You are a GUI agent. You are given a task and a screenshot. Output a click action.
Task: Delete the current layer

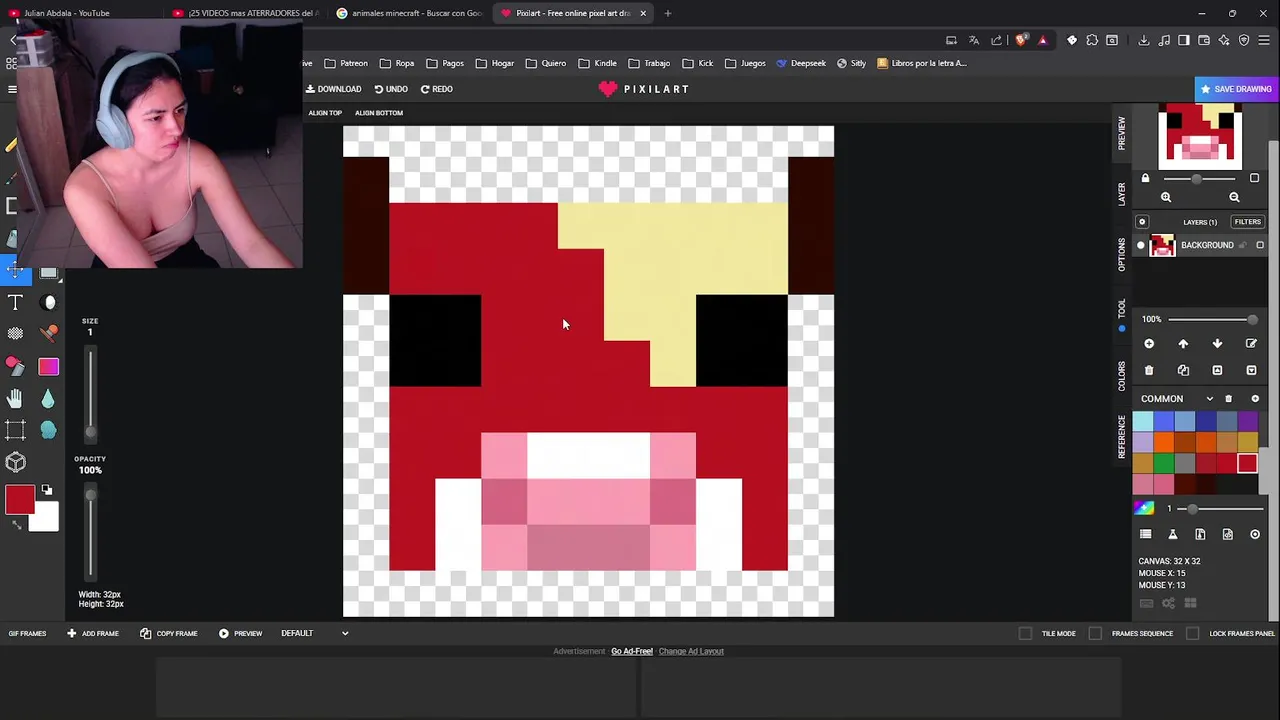click(1149, 371)
